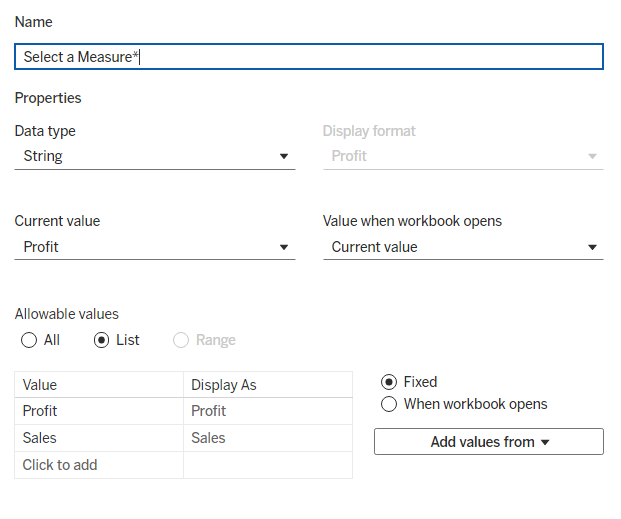Viewport: 621px width, 519px height.
Task: Click the Current value dropdown arrow icon
Action: point(284,248)
